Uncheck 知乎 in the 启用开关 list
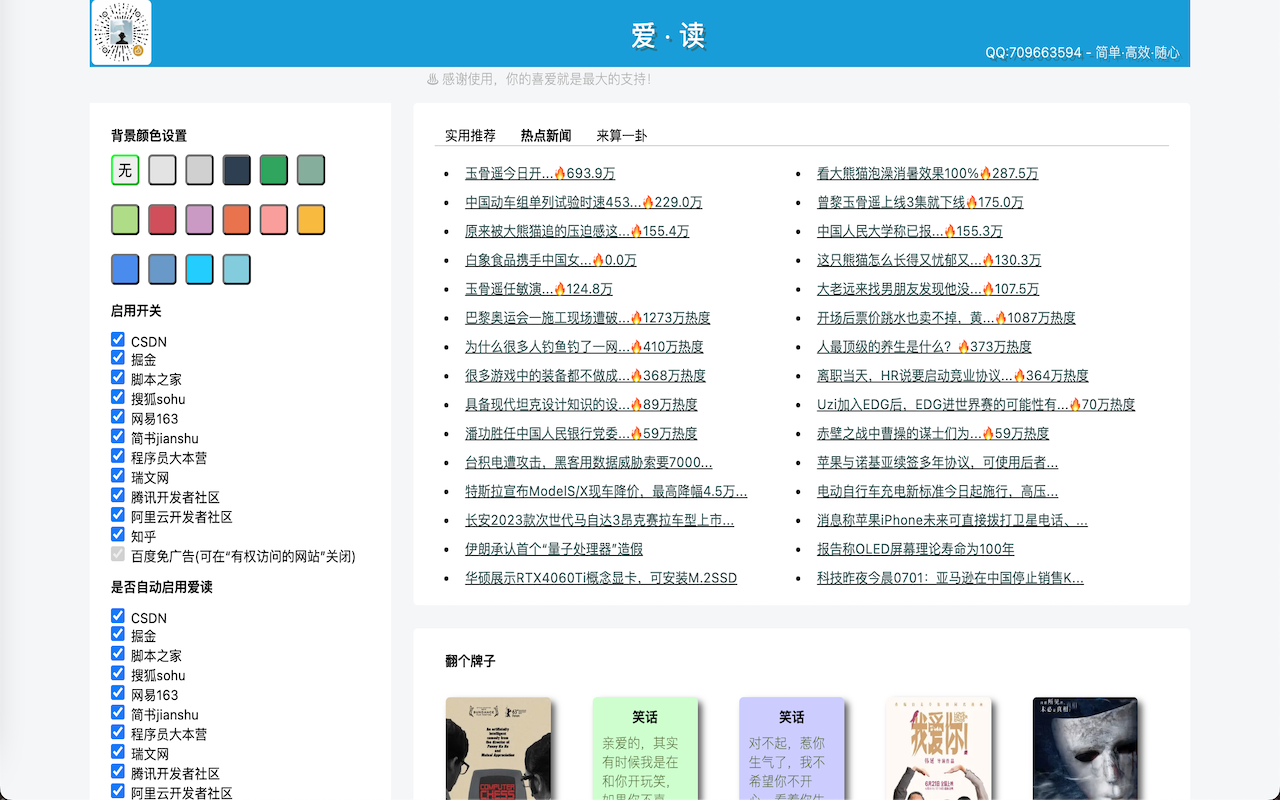Viewport: 1280px width, 800px height. [118, 535]
